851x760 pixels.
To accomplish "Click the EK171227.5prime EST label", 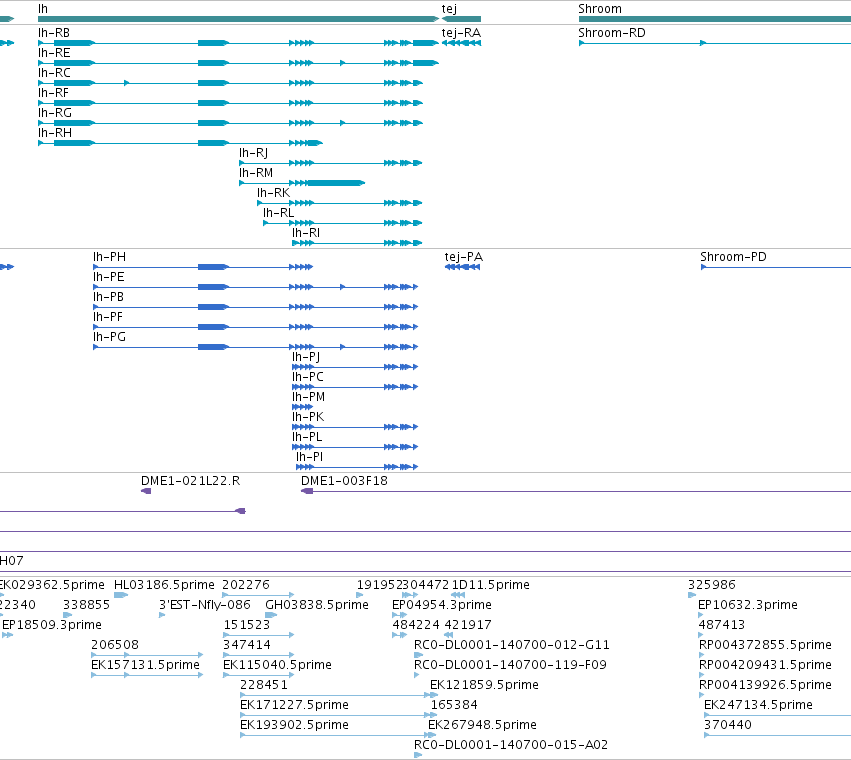I will pos(294,705).
